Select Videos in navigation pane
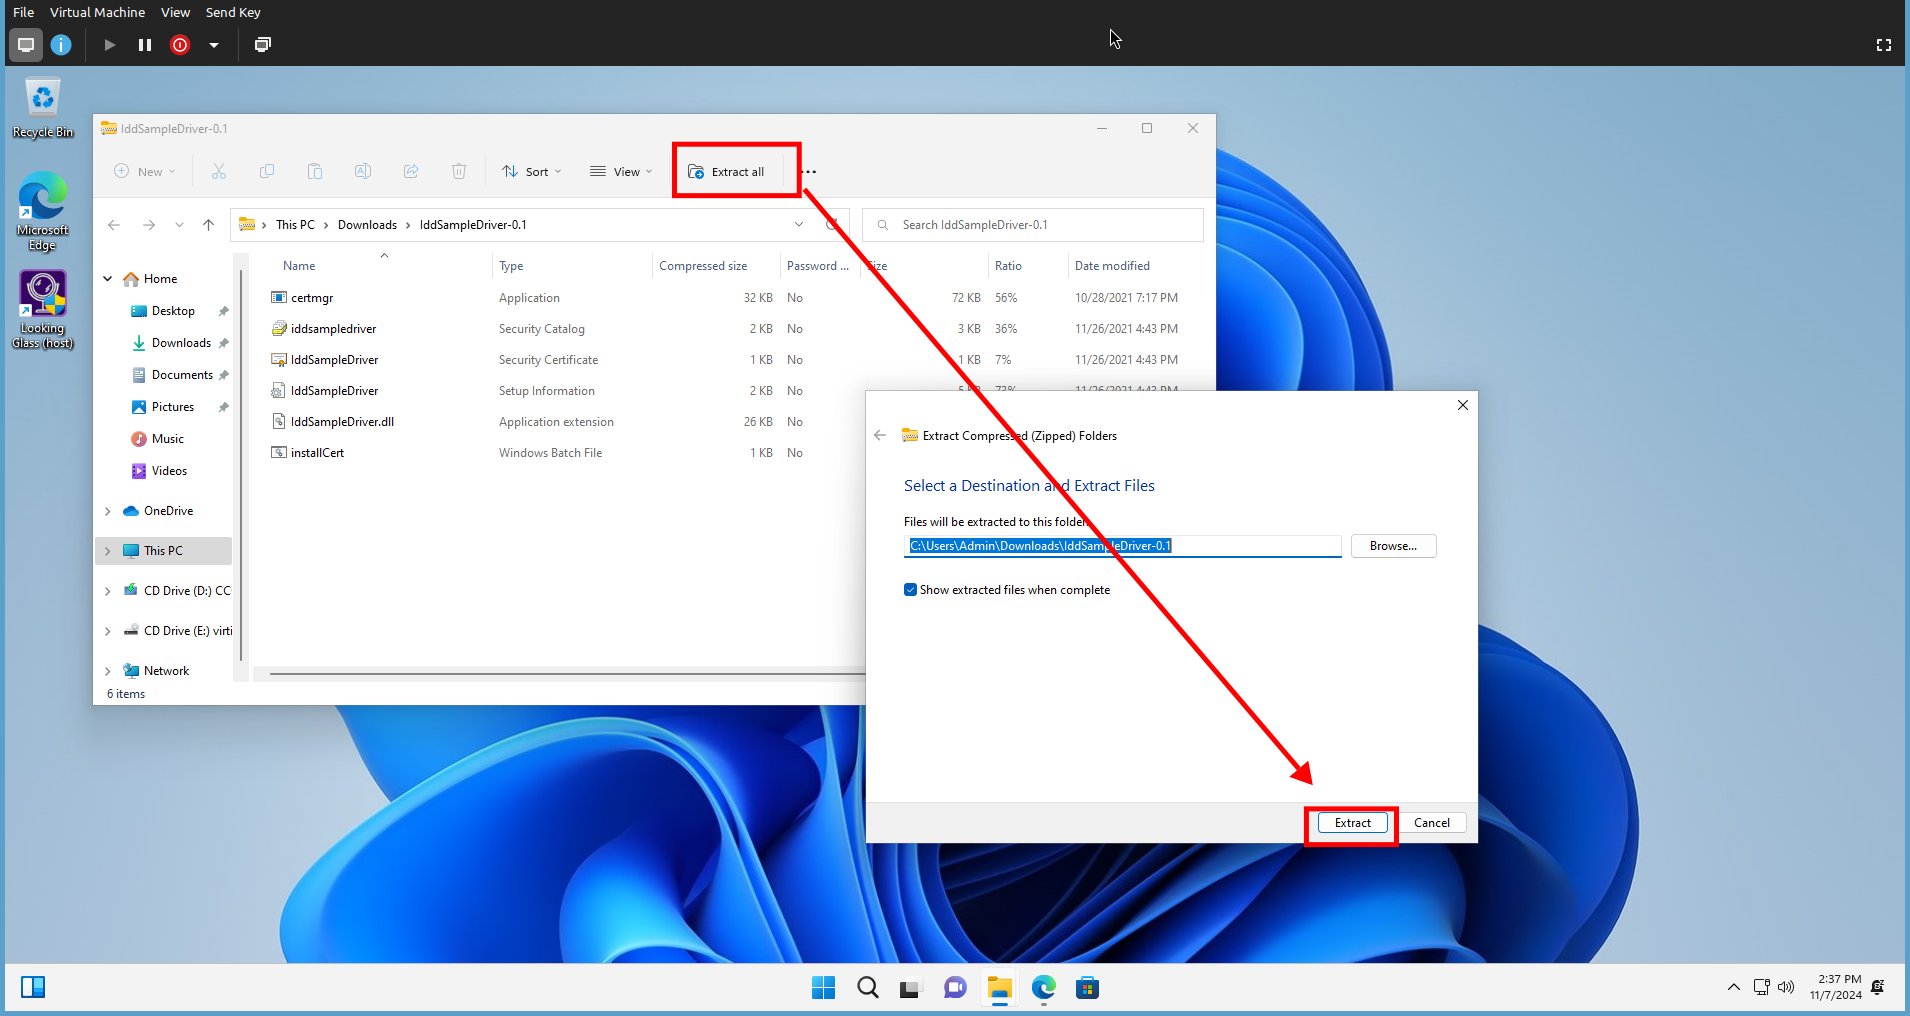 click(169, 471)
